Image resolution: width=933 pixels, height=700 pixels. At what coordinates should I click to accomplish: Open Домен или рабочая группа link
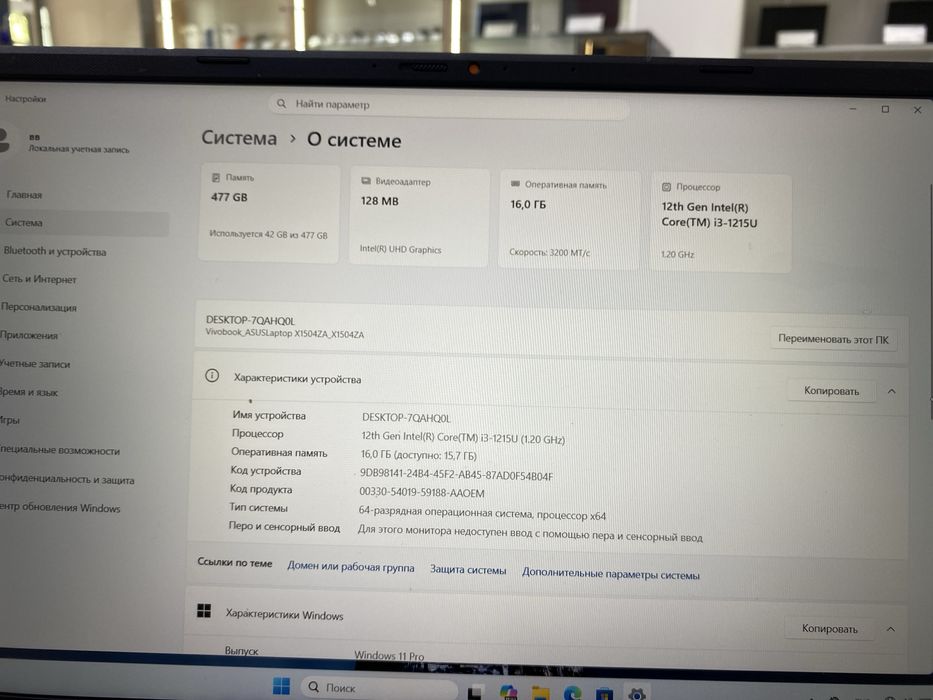tap(351, 567)
